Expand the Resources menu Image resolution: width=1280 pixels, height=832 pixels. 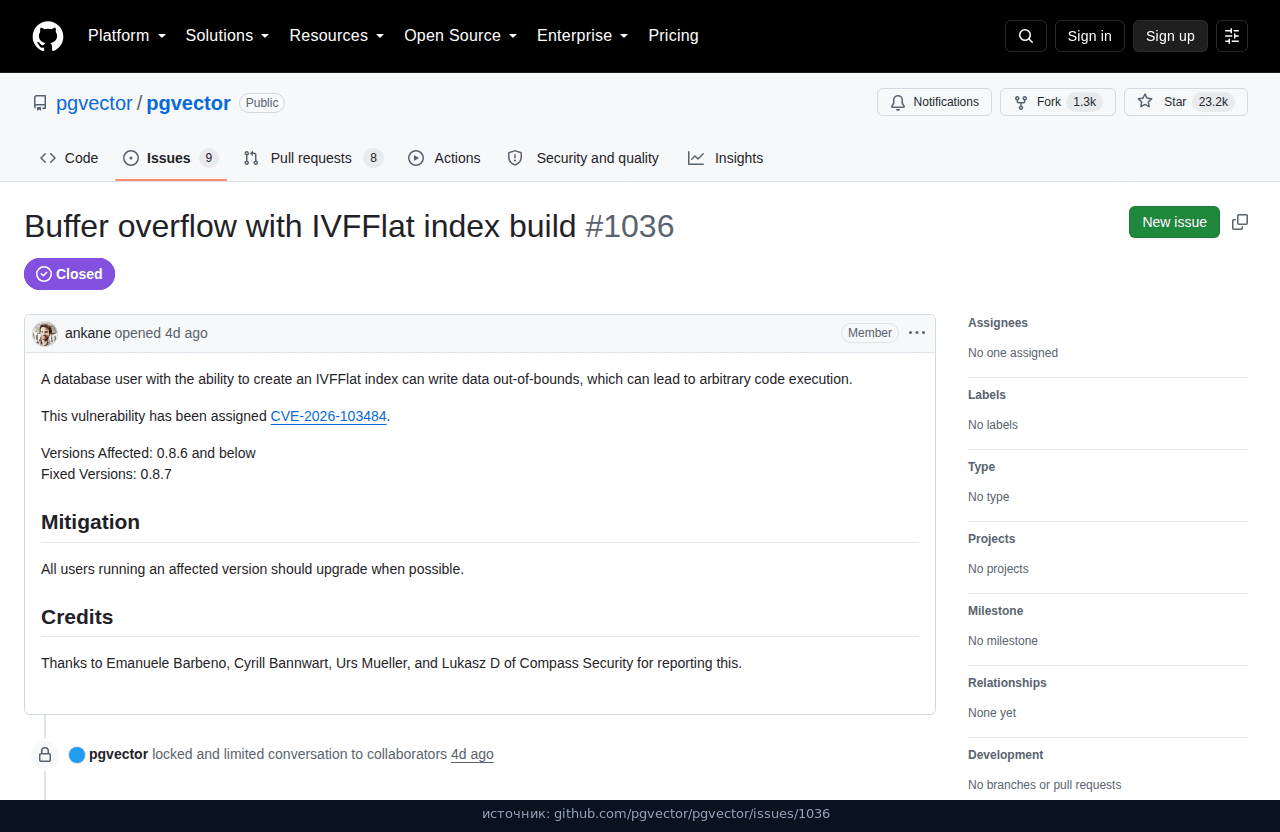337,36
